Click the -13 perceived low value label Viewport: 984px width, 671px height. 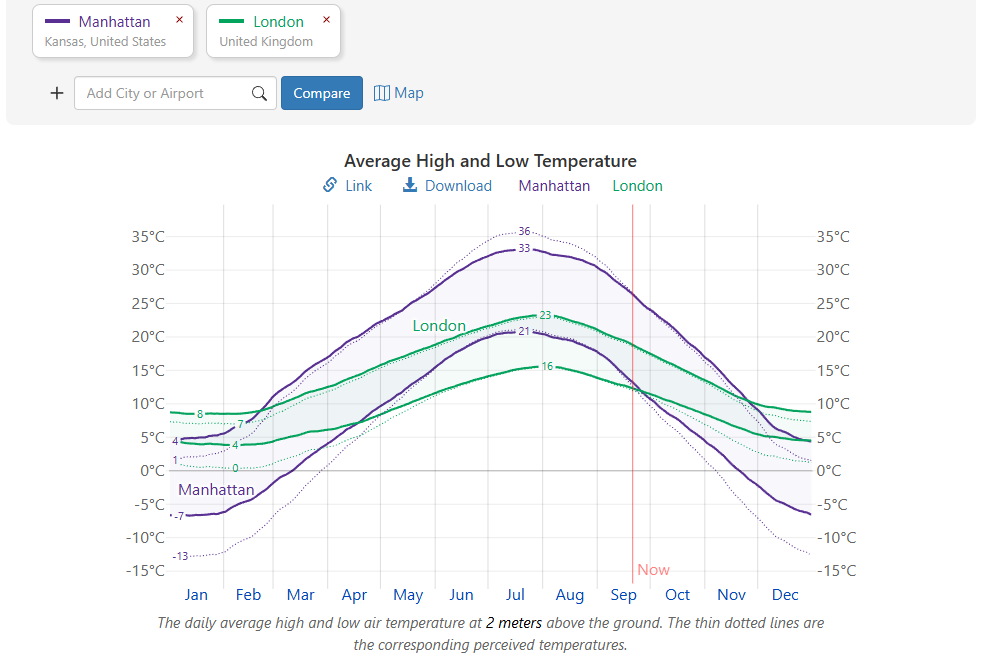pyautogui.click(x=181, y=556)
